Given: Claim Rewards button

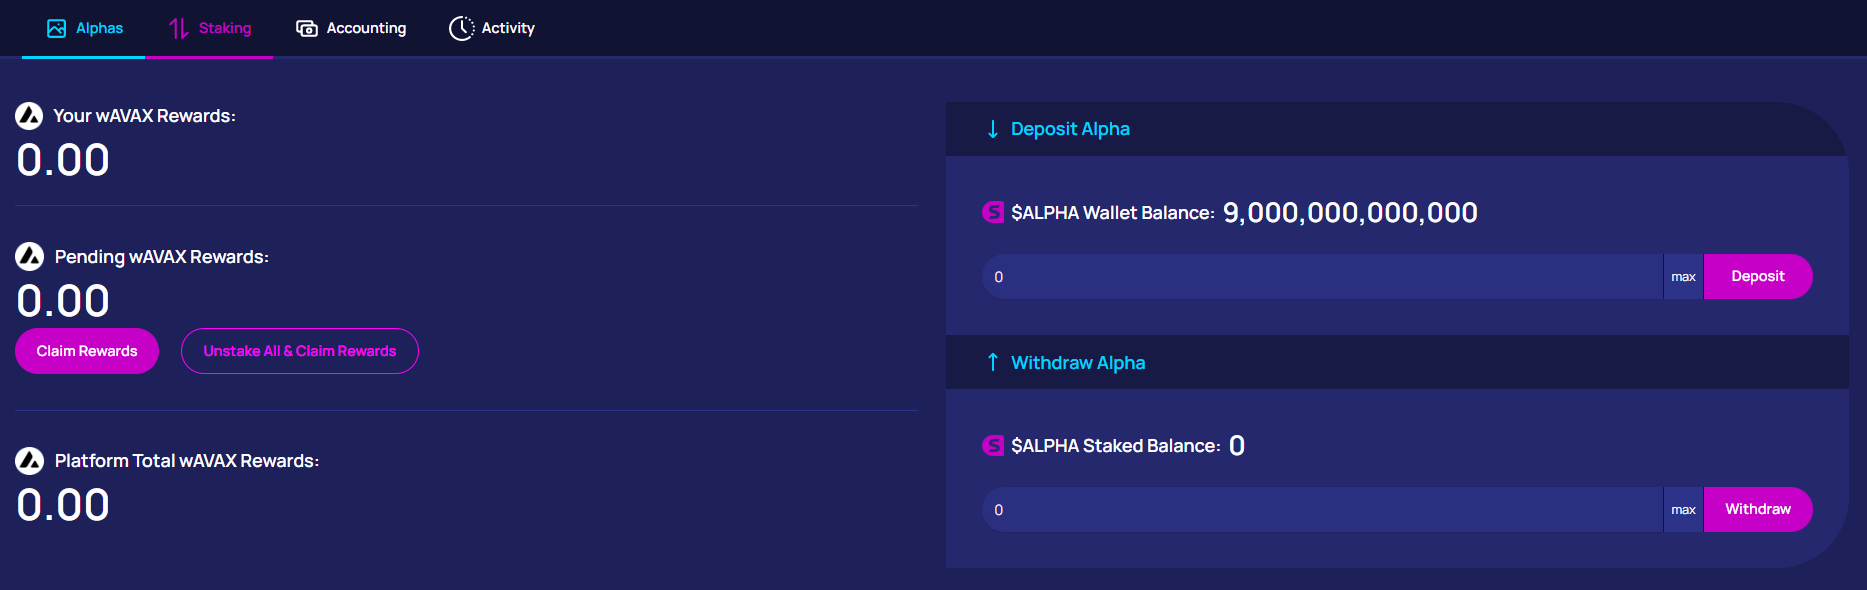Looking at the screenshot, I should (87, 351).
